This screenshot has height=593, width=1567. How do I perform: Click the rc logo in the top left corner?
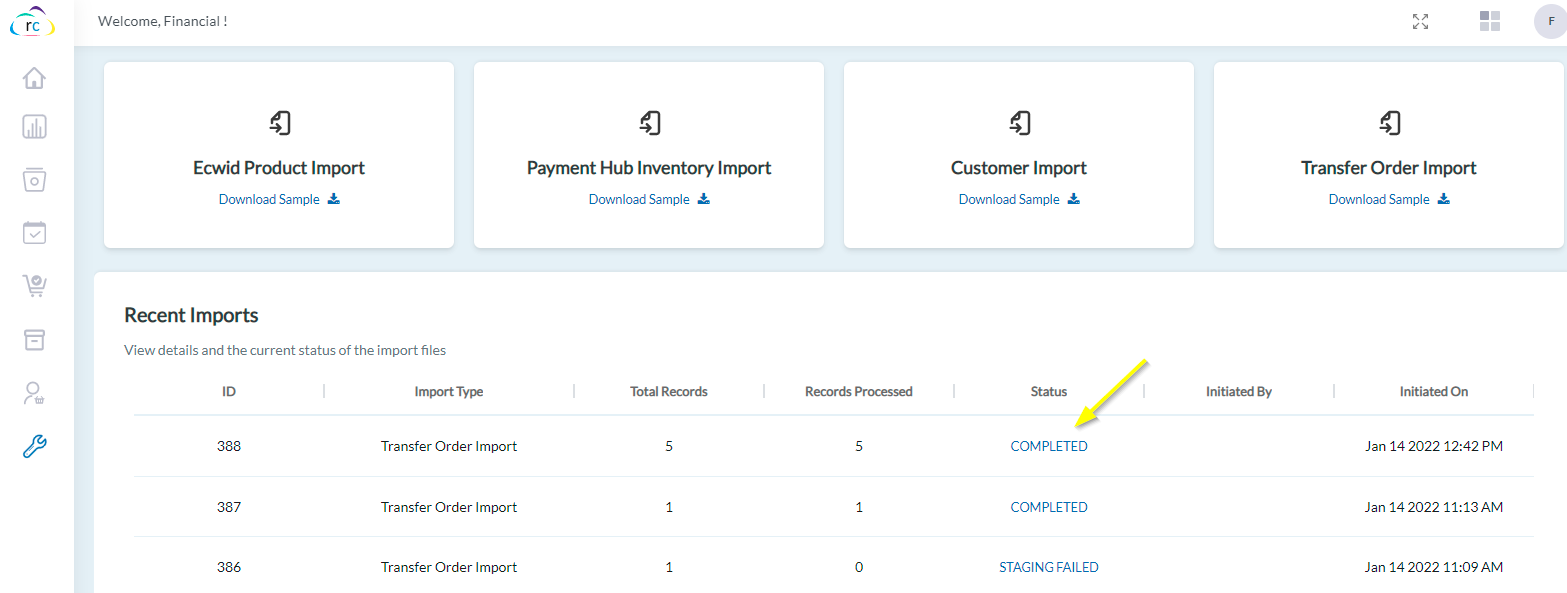tap(30, 22)
